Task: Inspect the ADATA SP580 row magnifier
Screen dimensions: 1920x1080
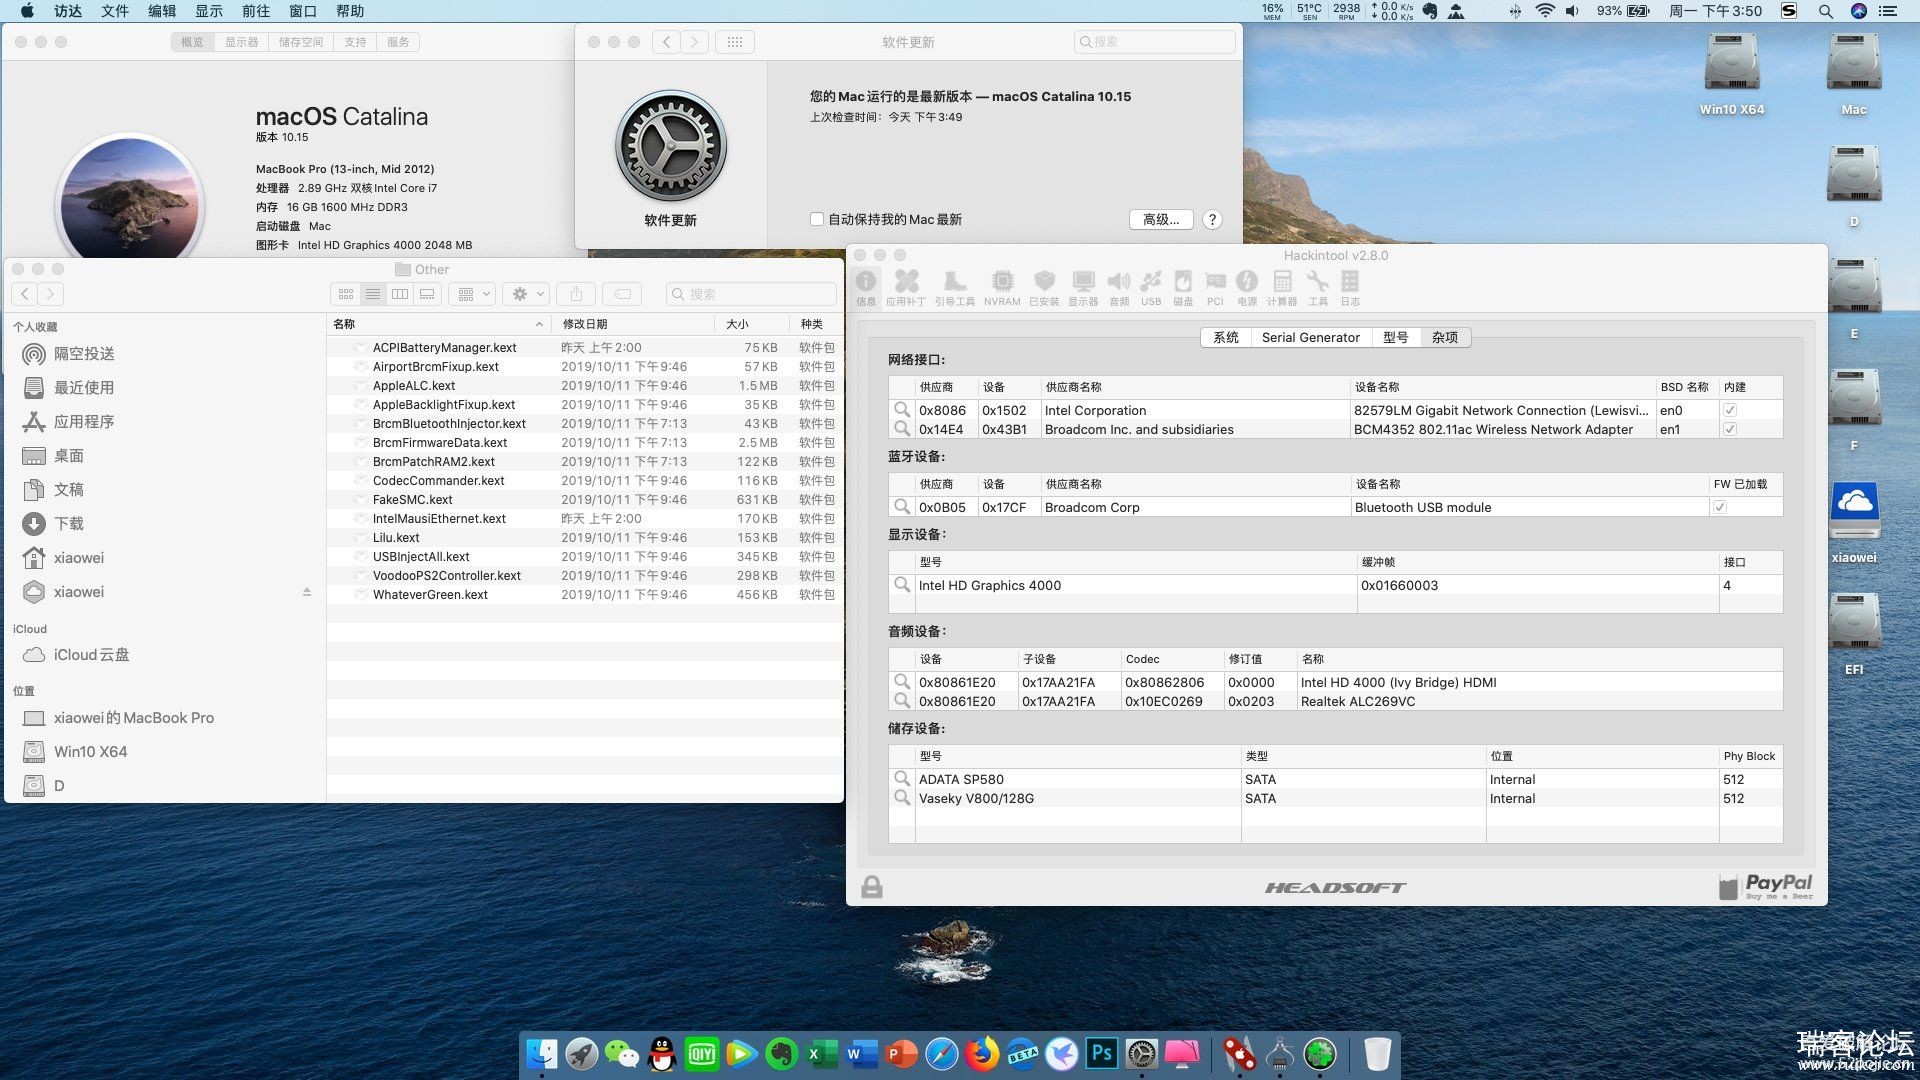Action: point(902,779)
